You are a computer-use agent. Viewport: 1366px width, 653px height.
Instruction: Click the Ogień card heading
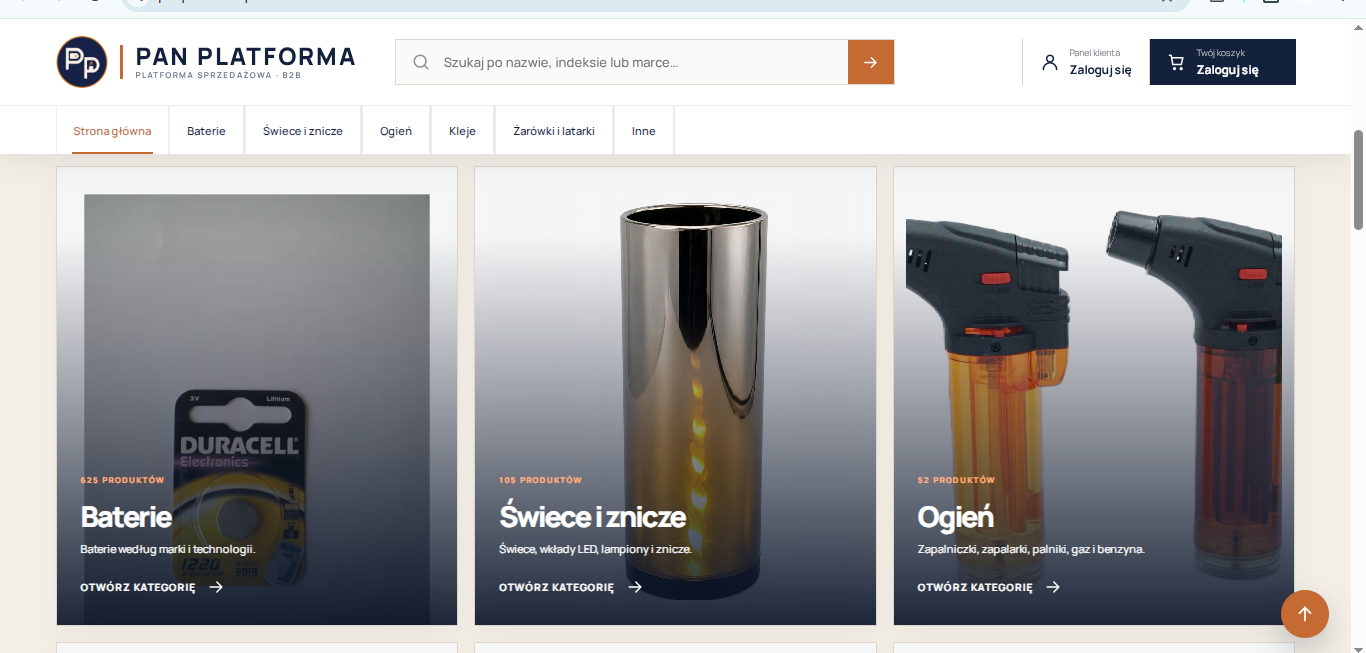pyautogui.click(x=955, y=517)
